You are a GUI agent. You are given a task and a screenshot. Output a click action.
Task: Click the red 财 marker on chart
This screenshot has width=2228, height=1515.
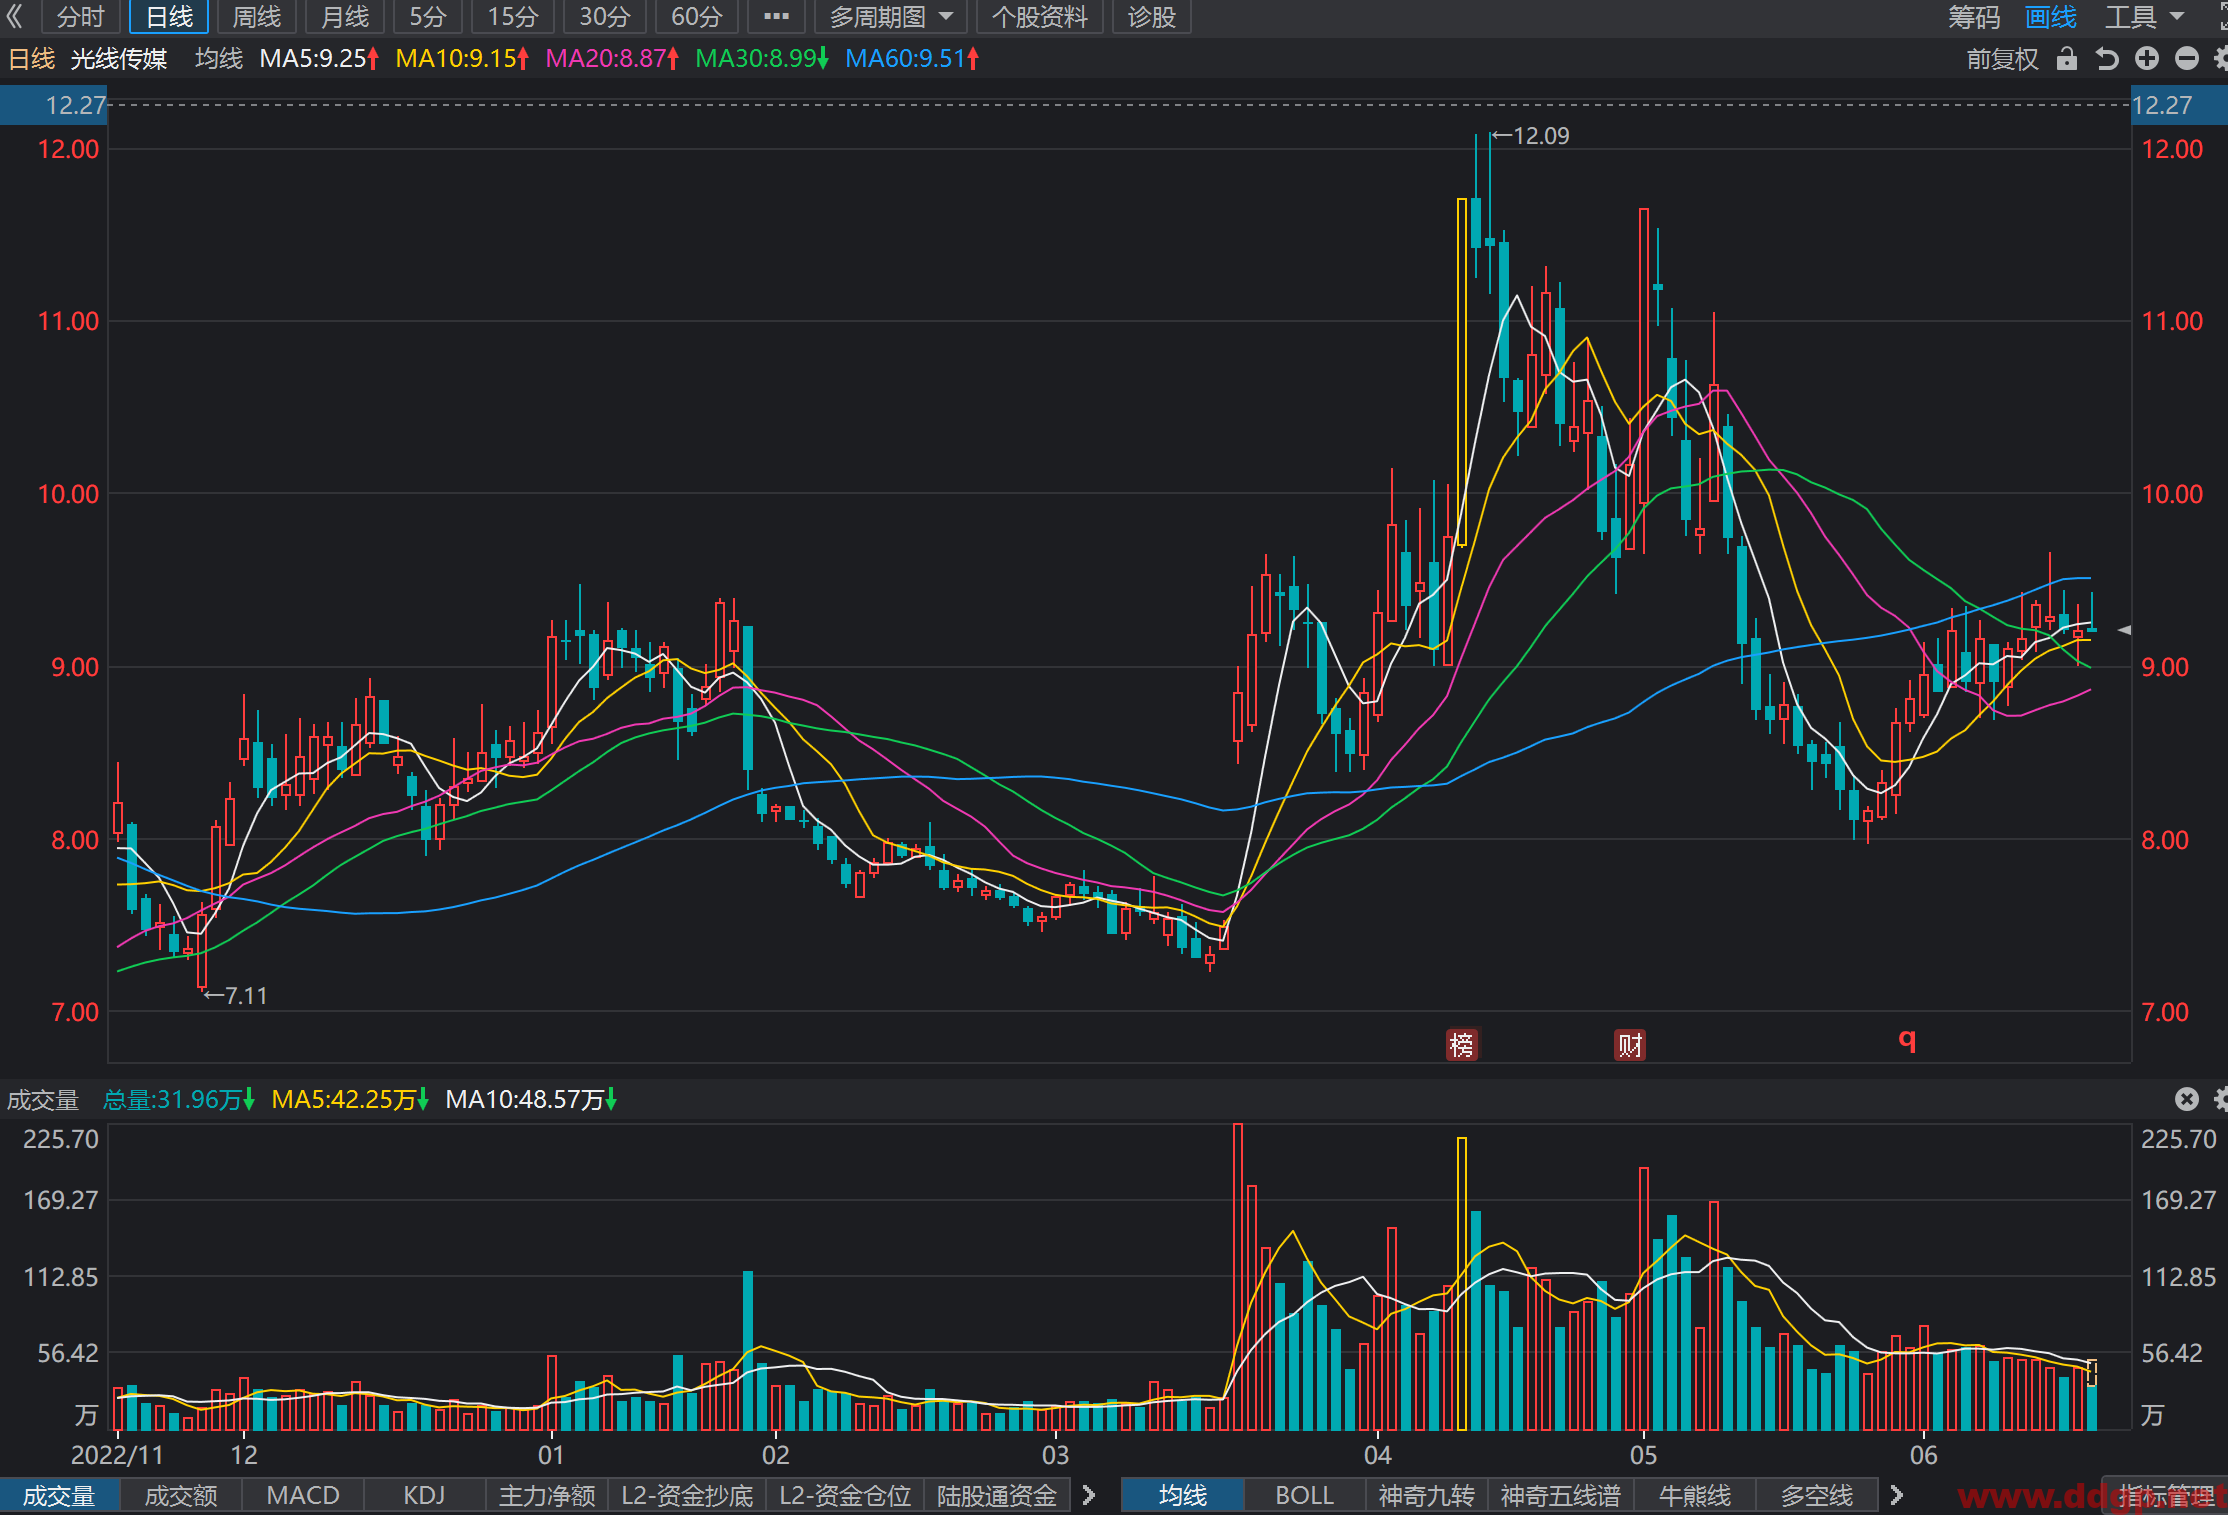tap(1630, 1045)
